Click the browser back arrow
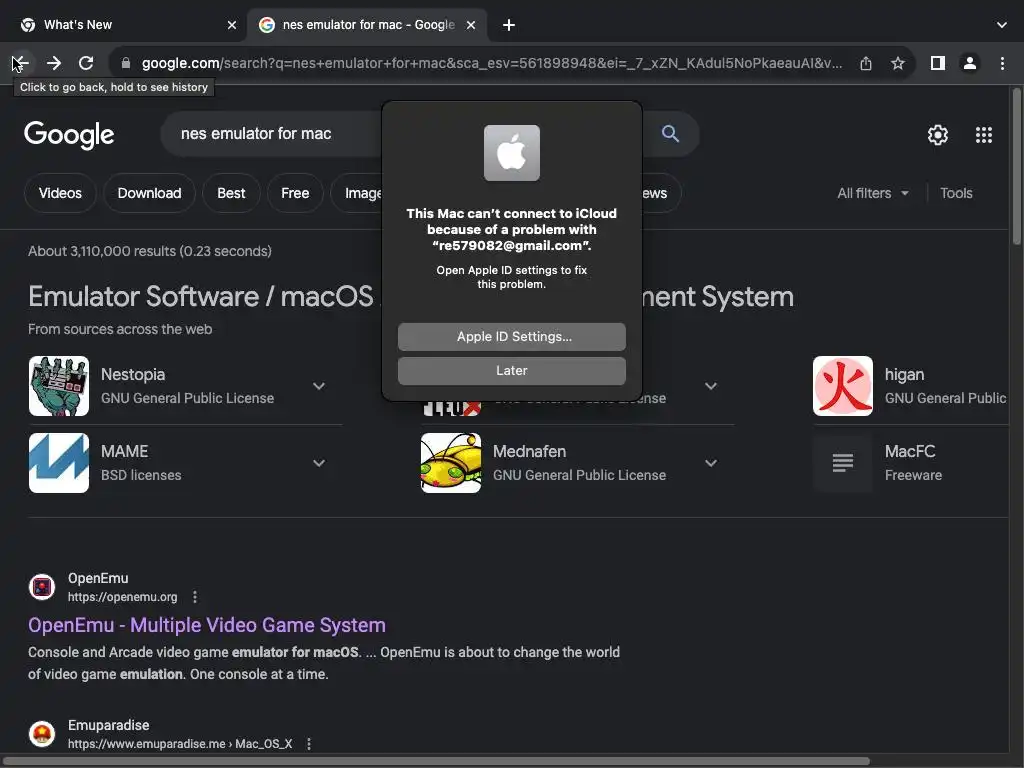This screenshot has width=1024, height=768. click(x=20, y=63)
